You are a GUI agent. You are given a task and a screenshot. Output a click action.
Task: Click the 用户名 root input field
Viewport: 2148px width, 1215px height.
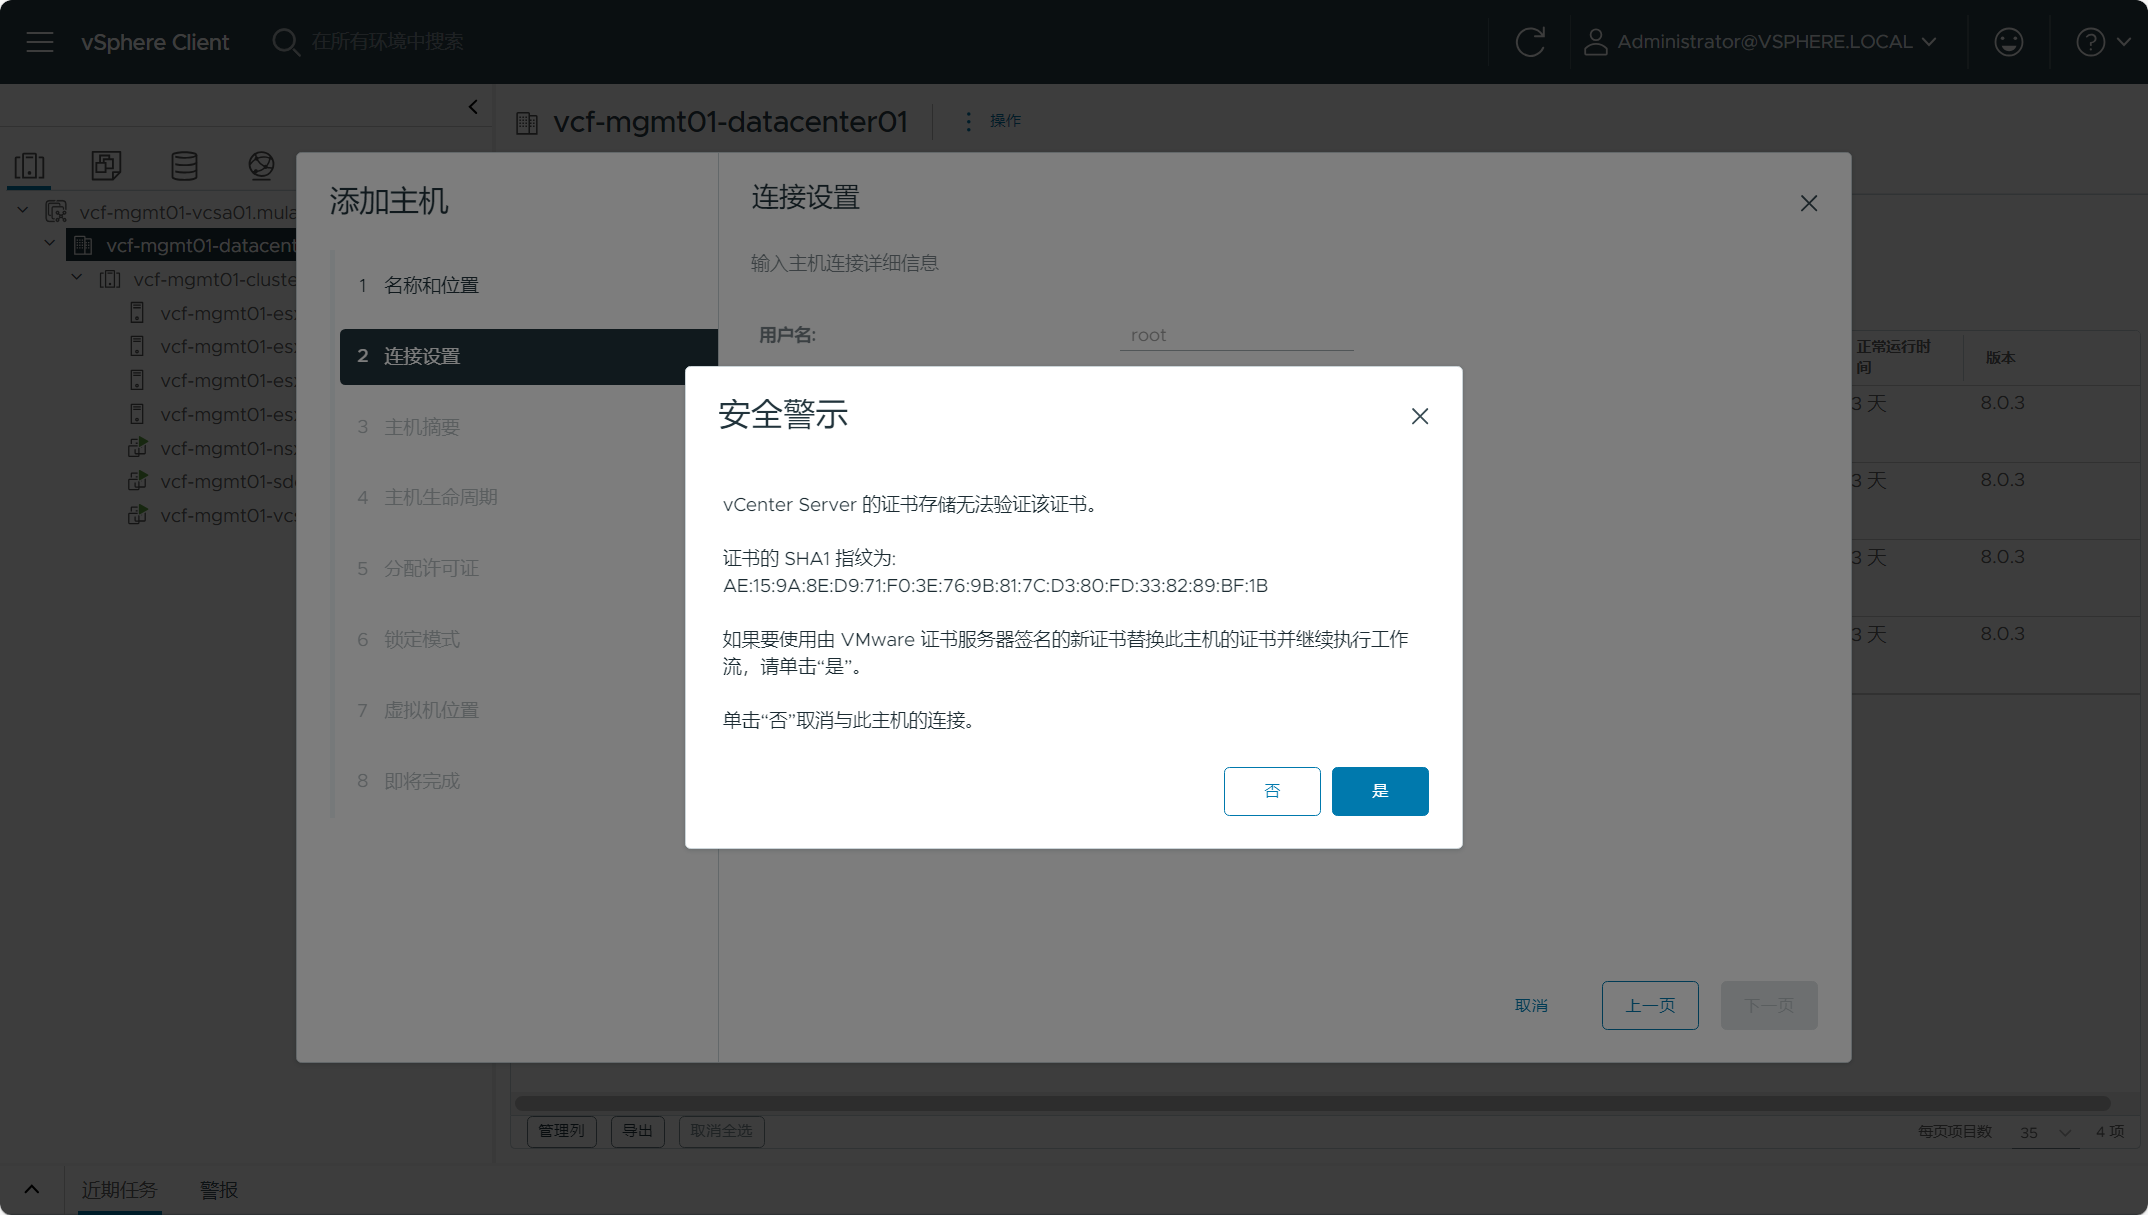click(x=1236, y=336)
